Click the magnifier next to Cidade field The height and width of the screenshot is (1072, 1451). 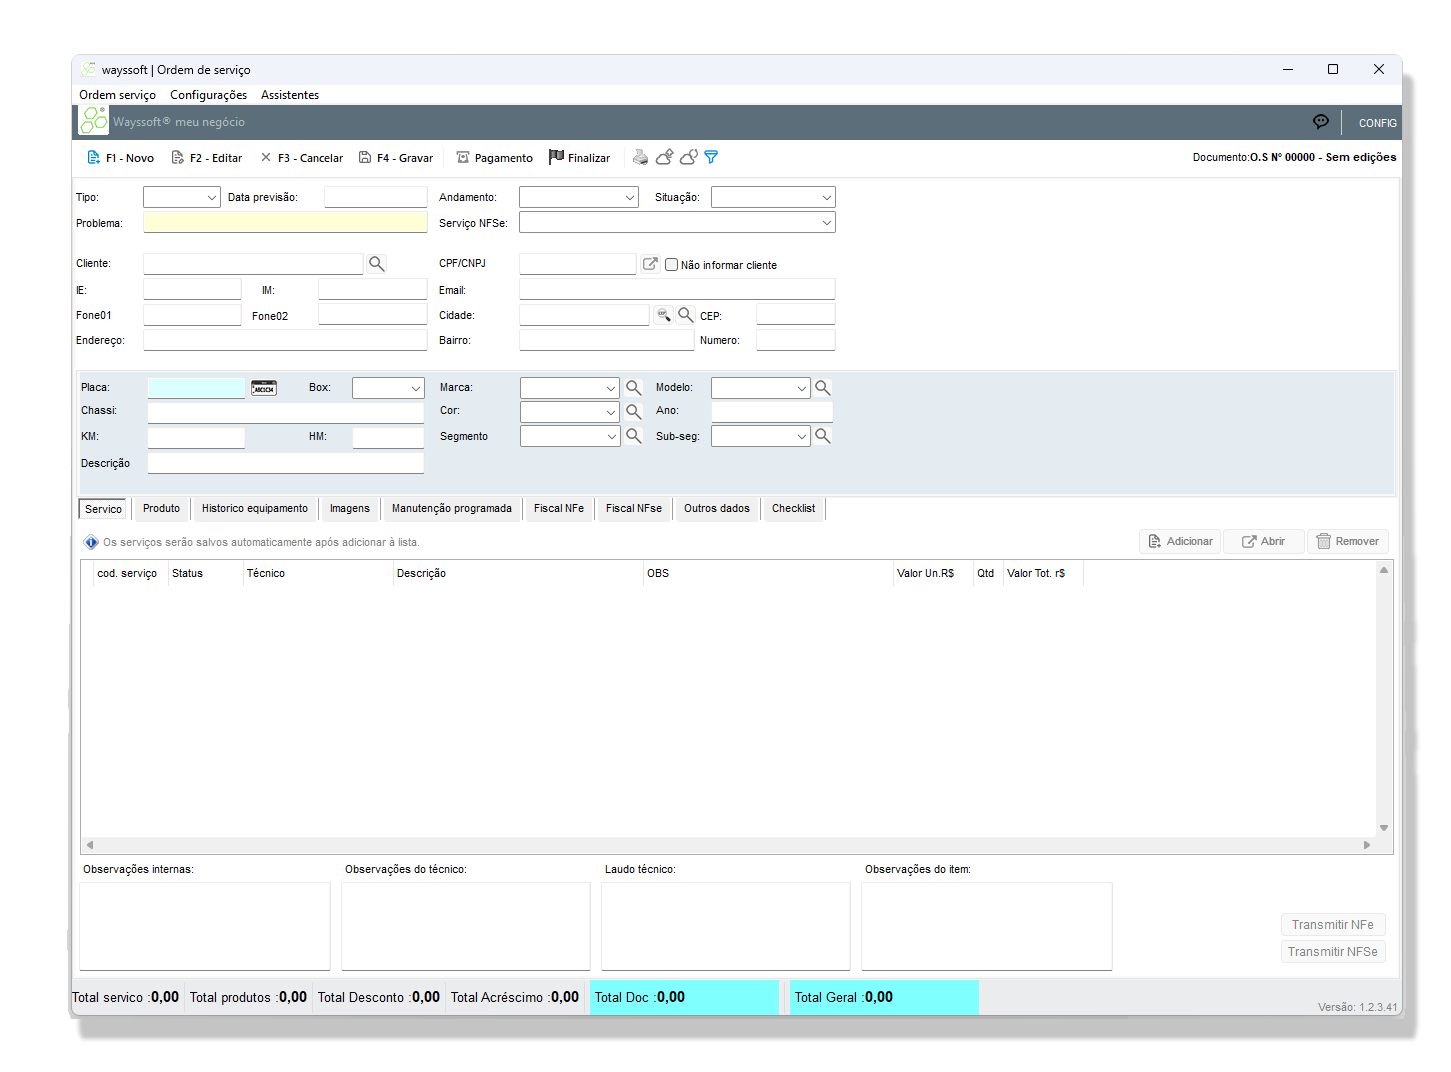[x=686, y=315]
